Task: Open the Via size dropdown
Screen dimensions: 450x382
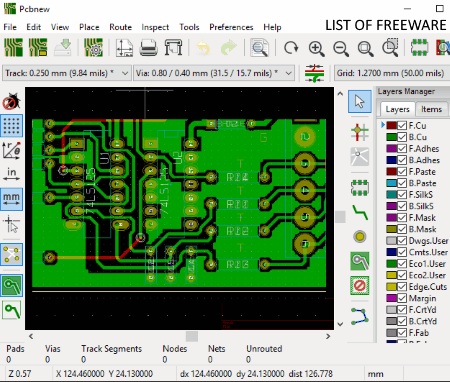Action: [214, 73]
